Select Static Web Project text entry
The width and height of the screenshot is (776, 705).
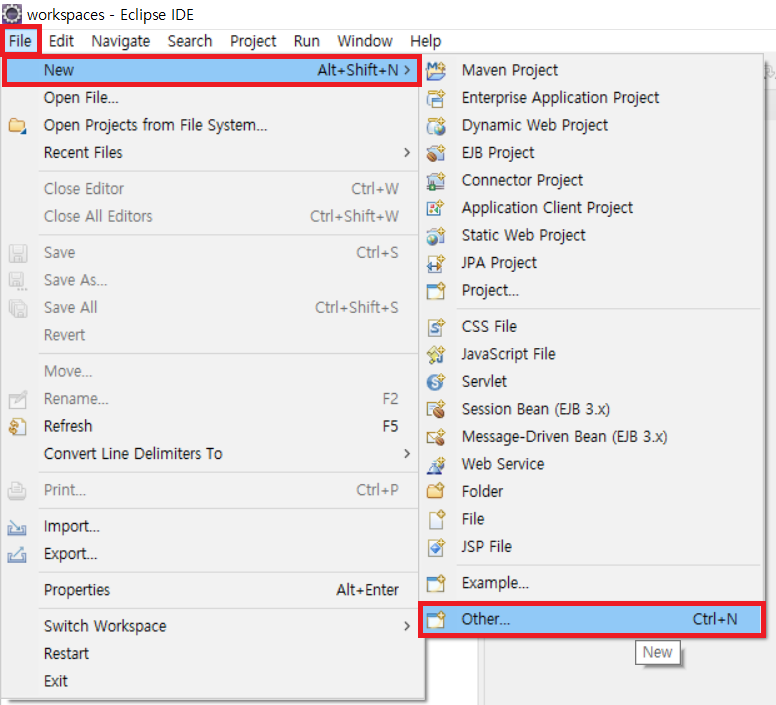click(524, 235)
